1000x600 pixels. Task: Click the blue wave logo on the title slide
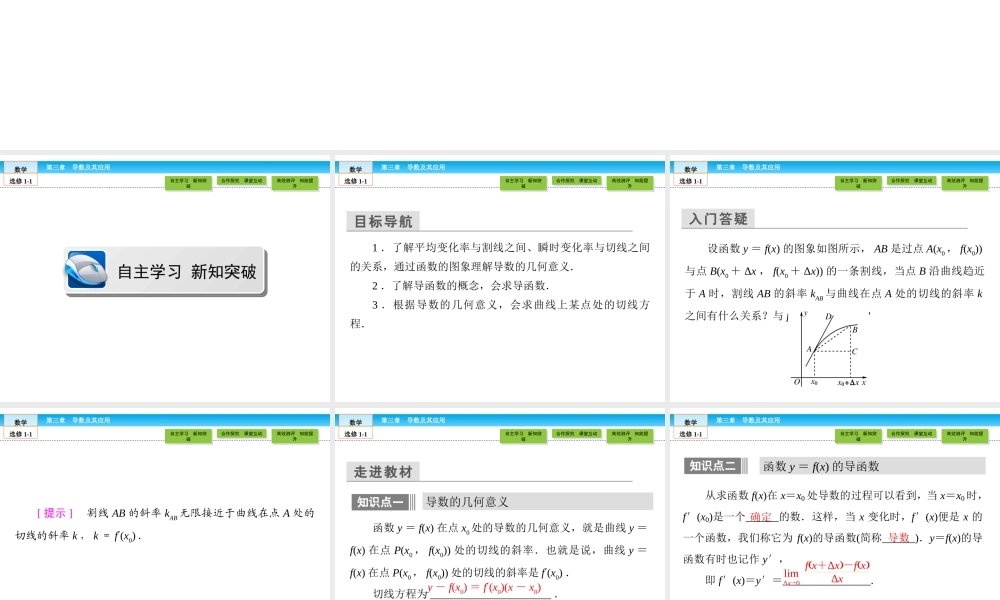coord(87,270)
